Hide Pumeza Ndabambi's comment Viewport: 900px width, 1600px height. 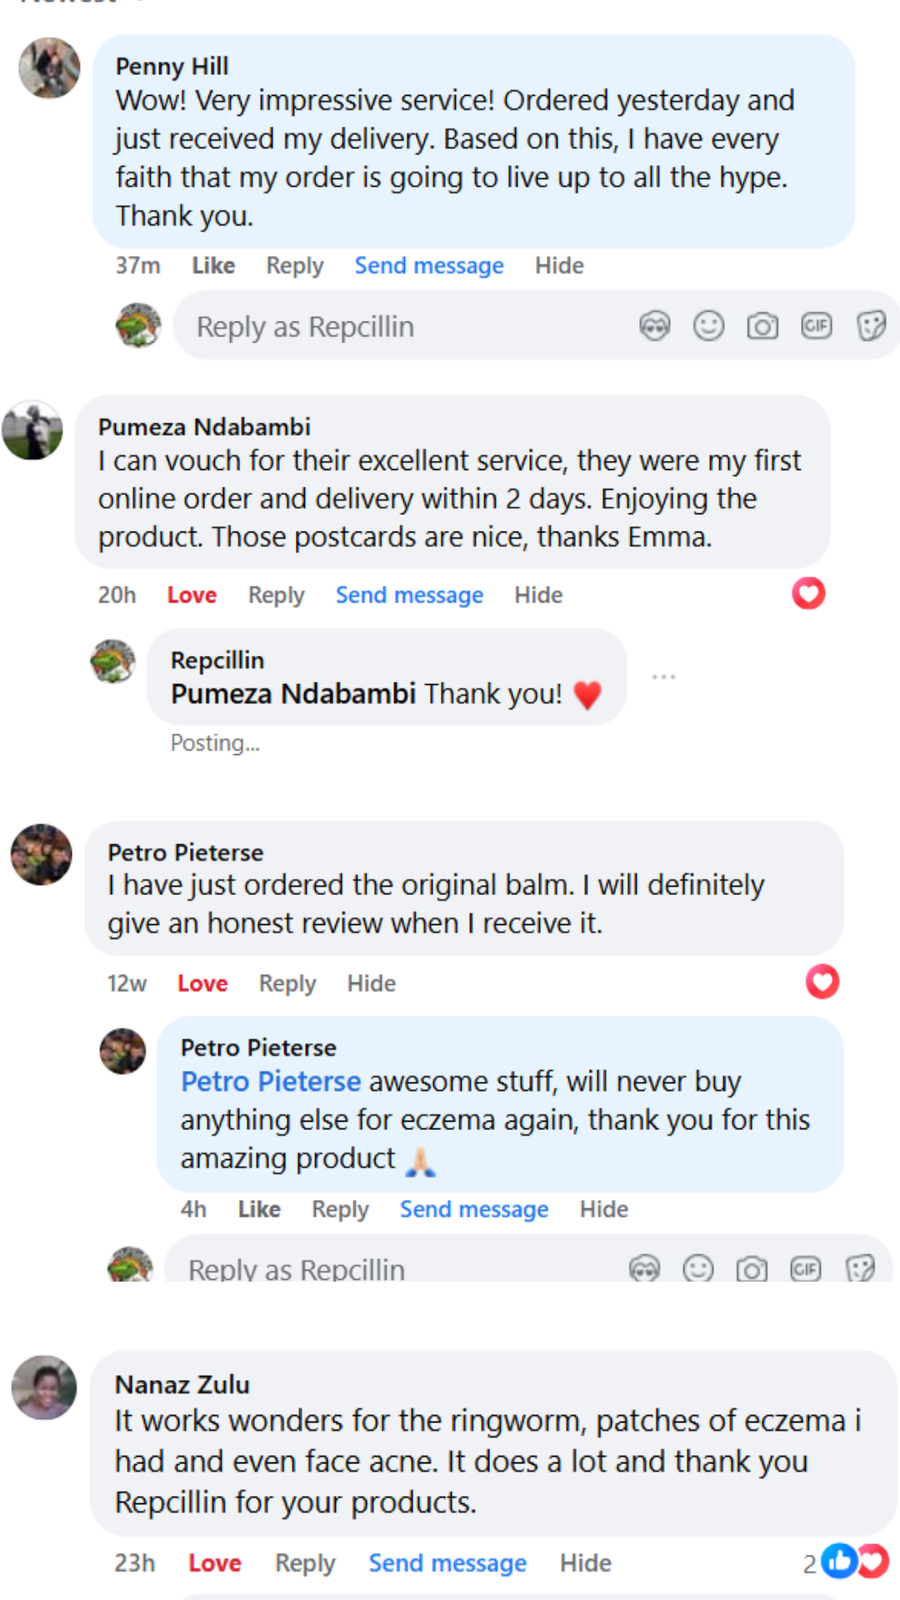[538, 595]
